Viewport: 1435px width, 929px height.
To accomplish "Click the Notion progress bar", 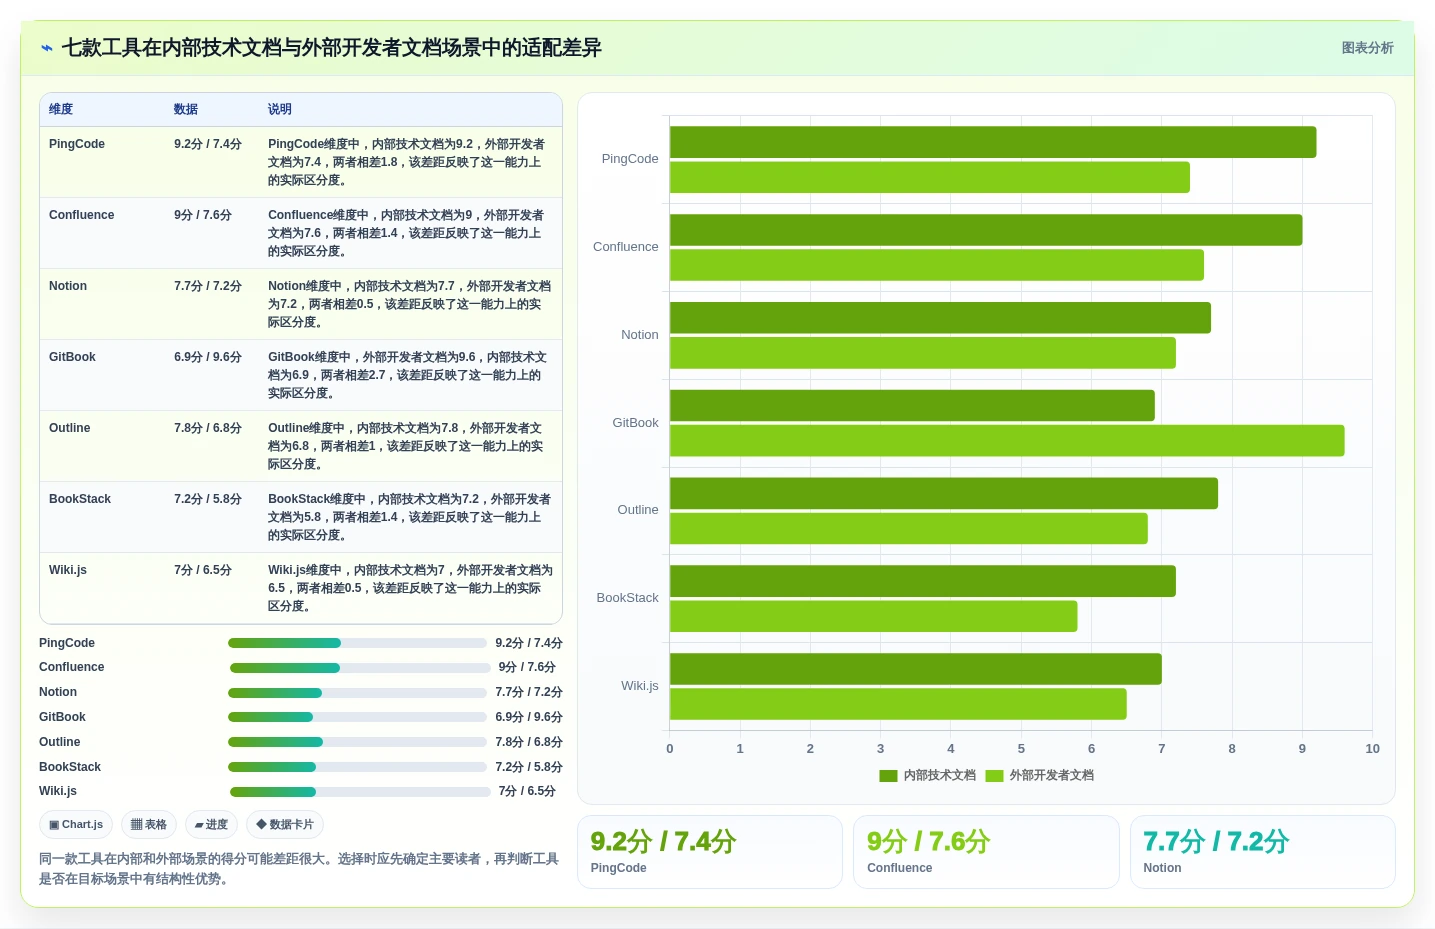I will coord(357,693).
